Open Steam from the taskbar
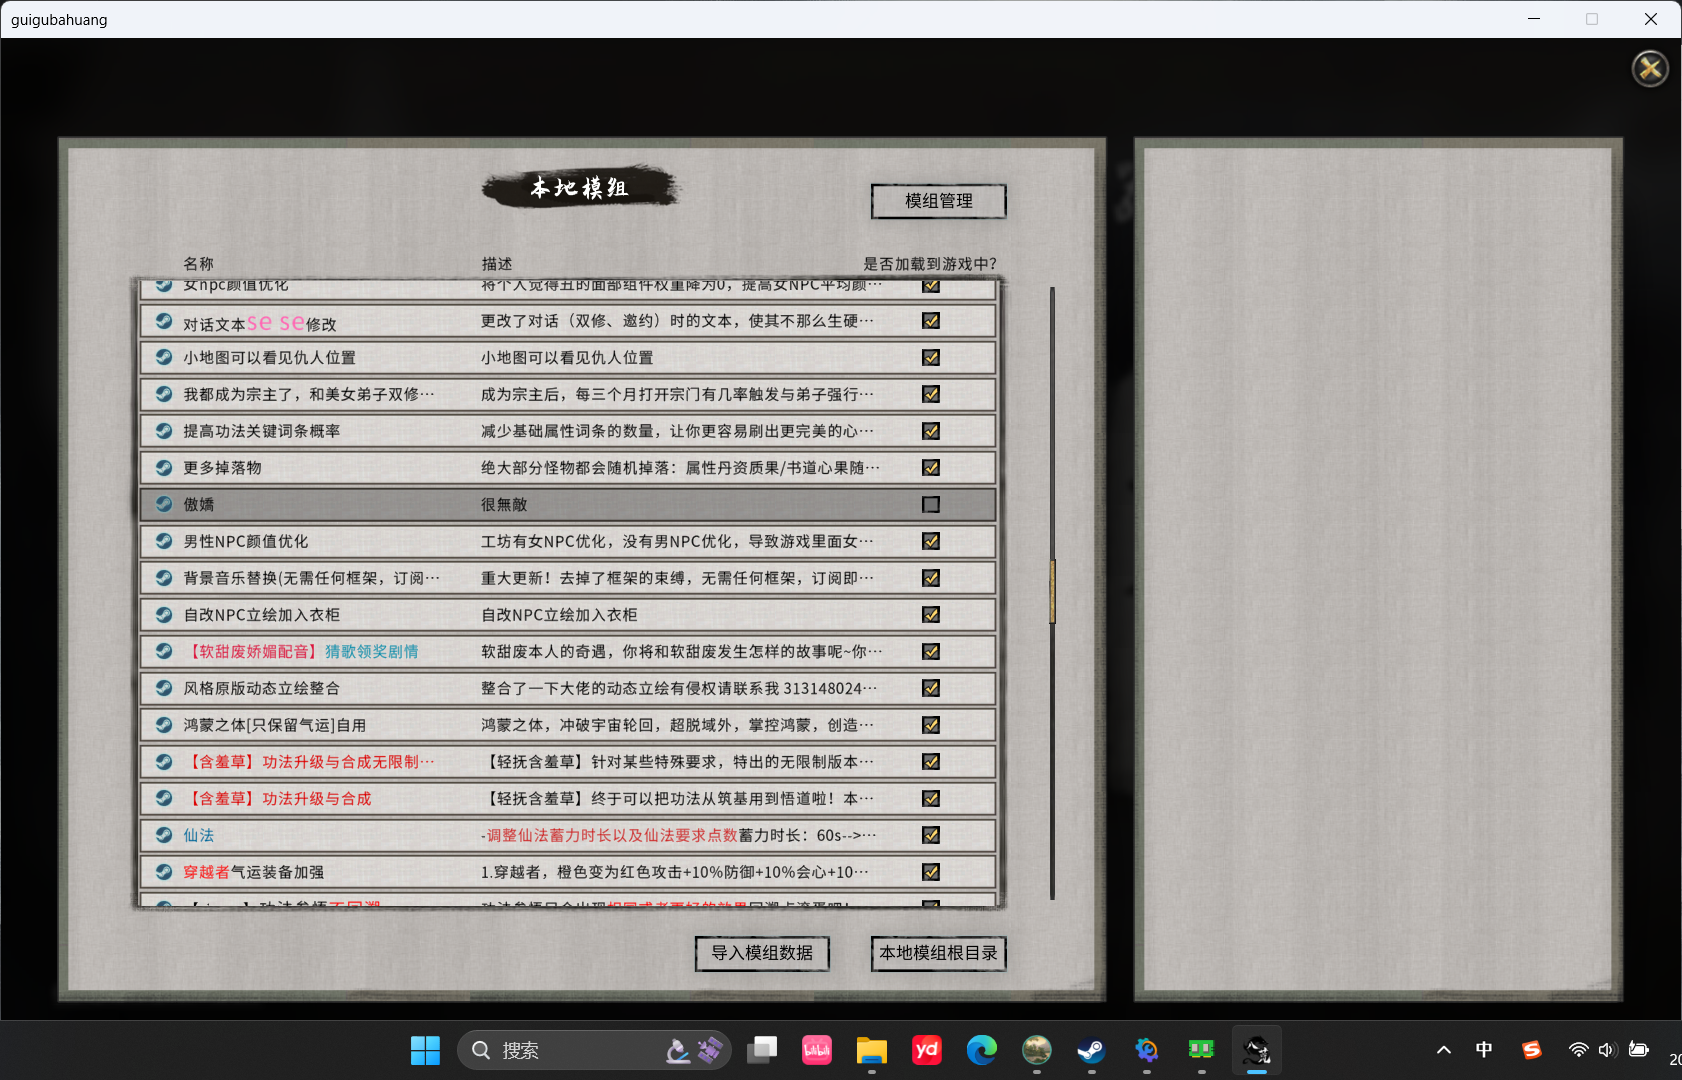The image size is (1682, 1080). (1091, 1050)
